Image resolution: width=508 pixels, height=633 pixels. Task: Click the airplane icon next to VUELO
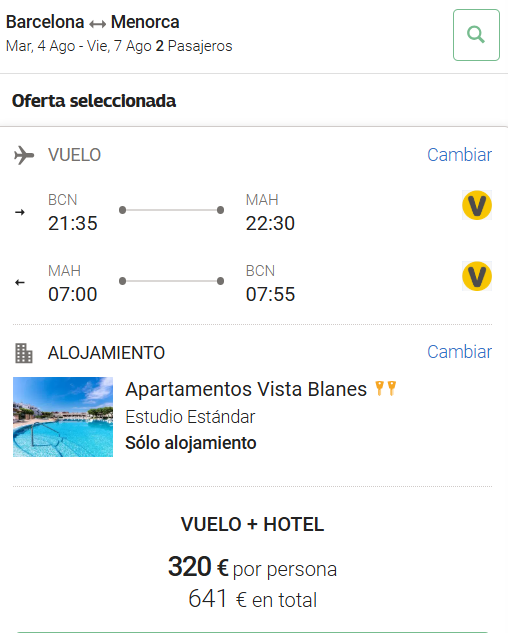[24, 155]
